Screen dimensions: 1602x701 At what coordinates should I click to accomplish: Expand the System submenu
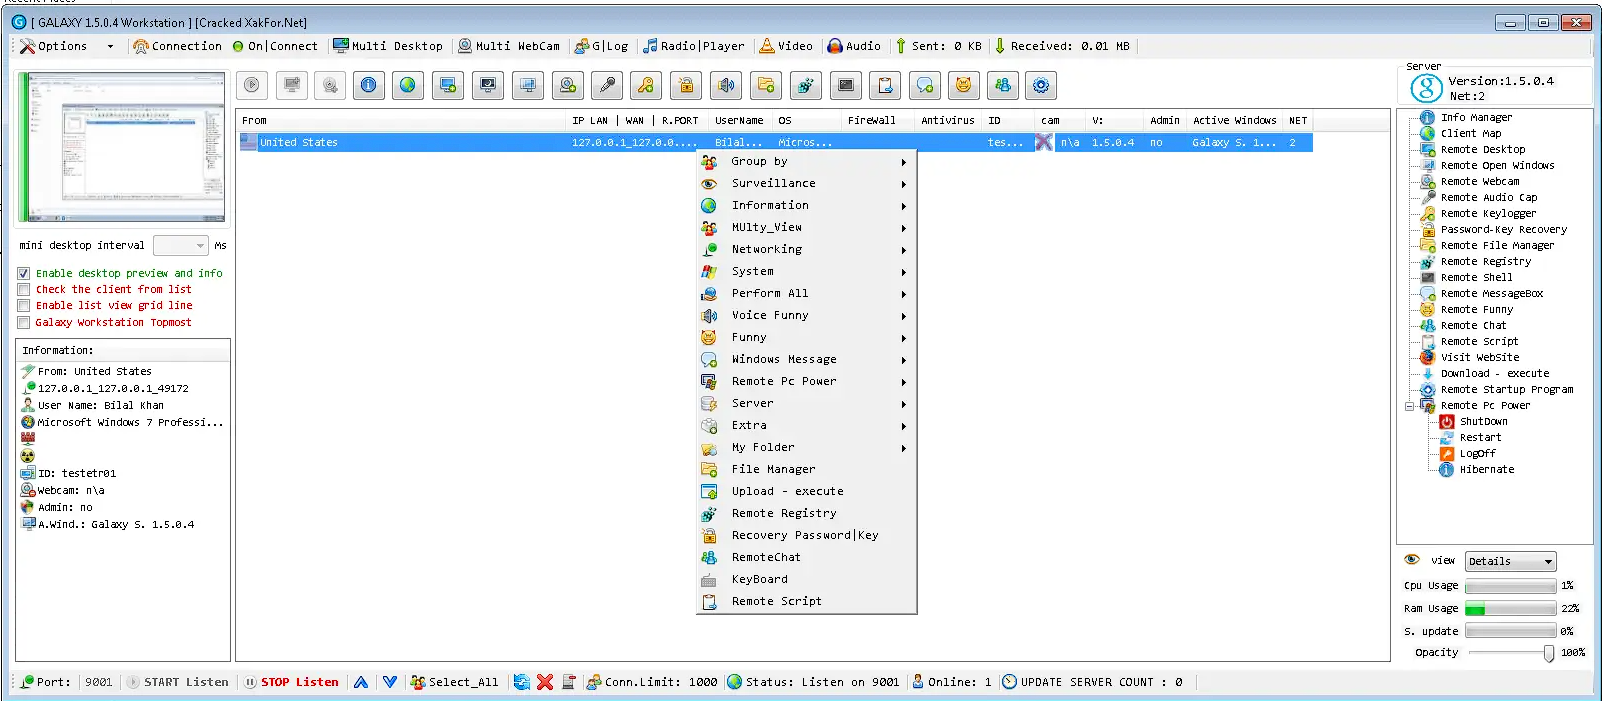pos(806,271)
